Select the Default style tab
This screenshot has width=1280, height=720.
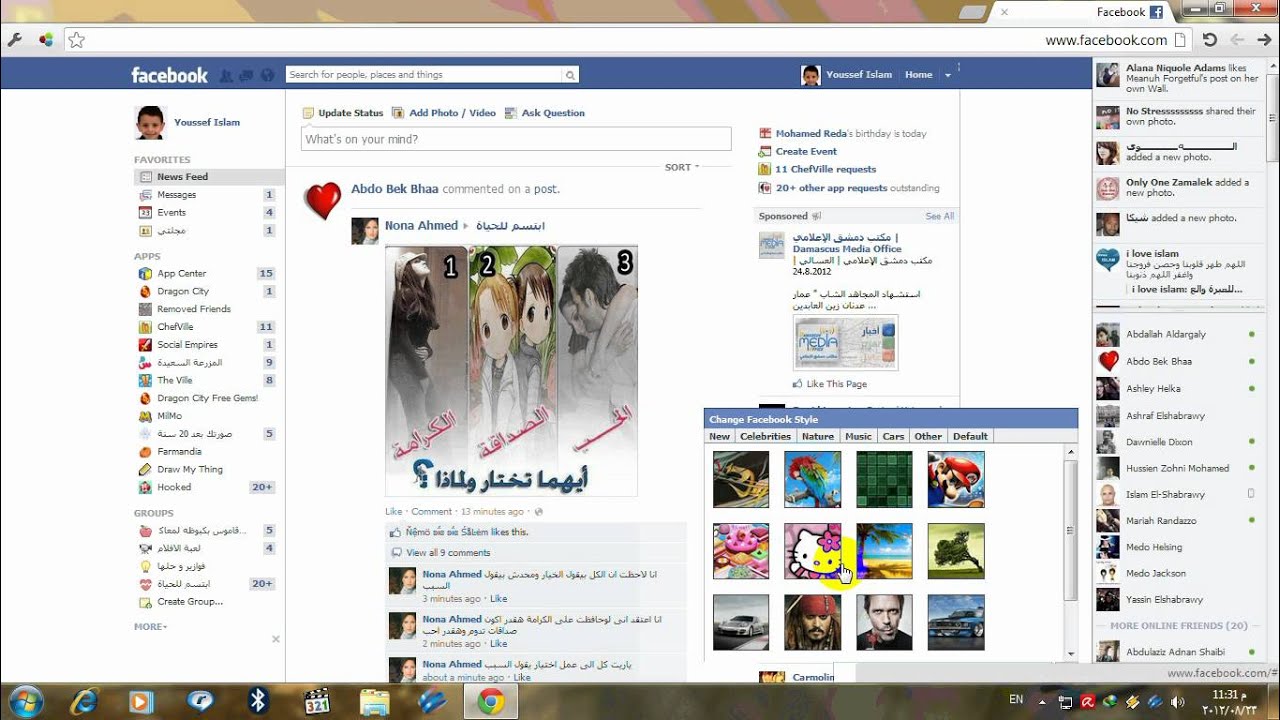(x=970, y=436)
